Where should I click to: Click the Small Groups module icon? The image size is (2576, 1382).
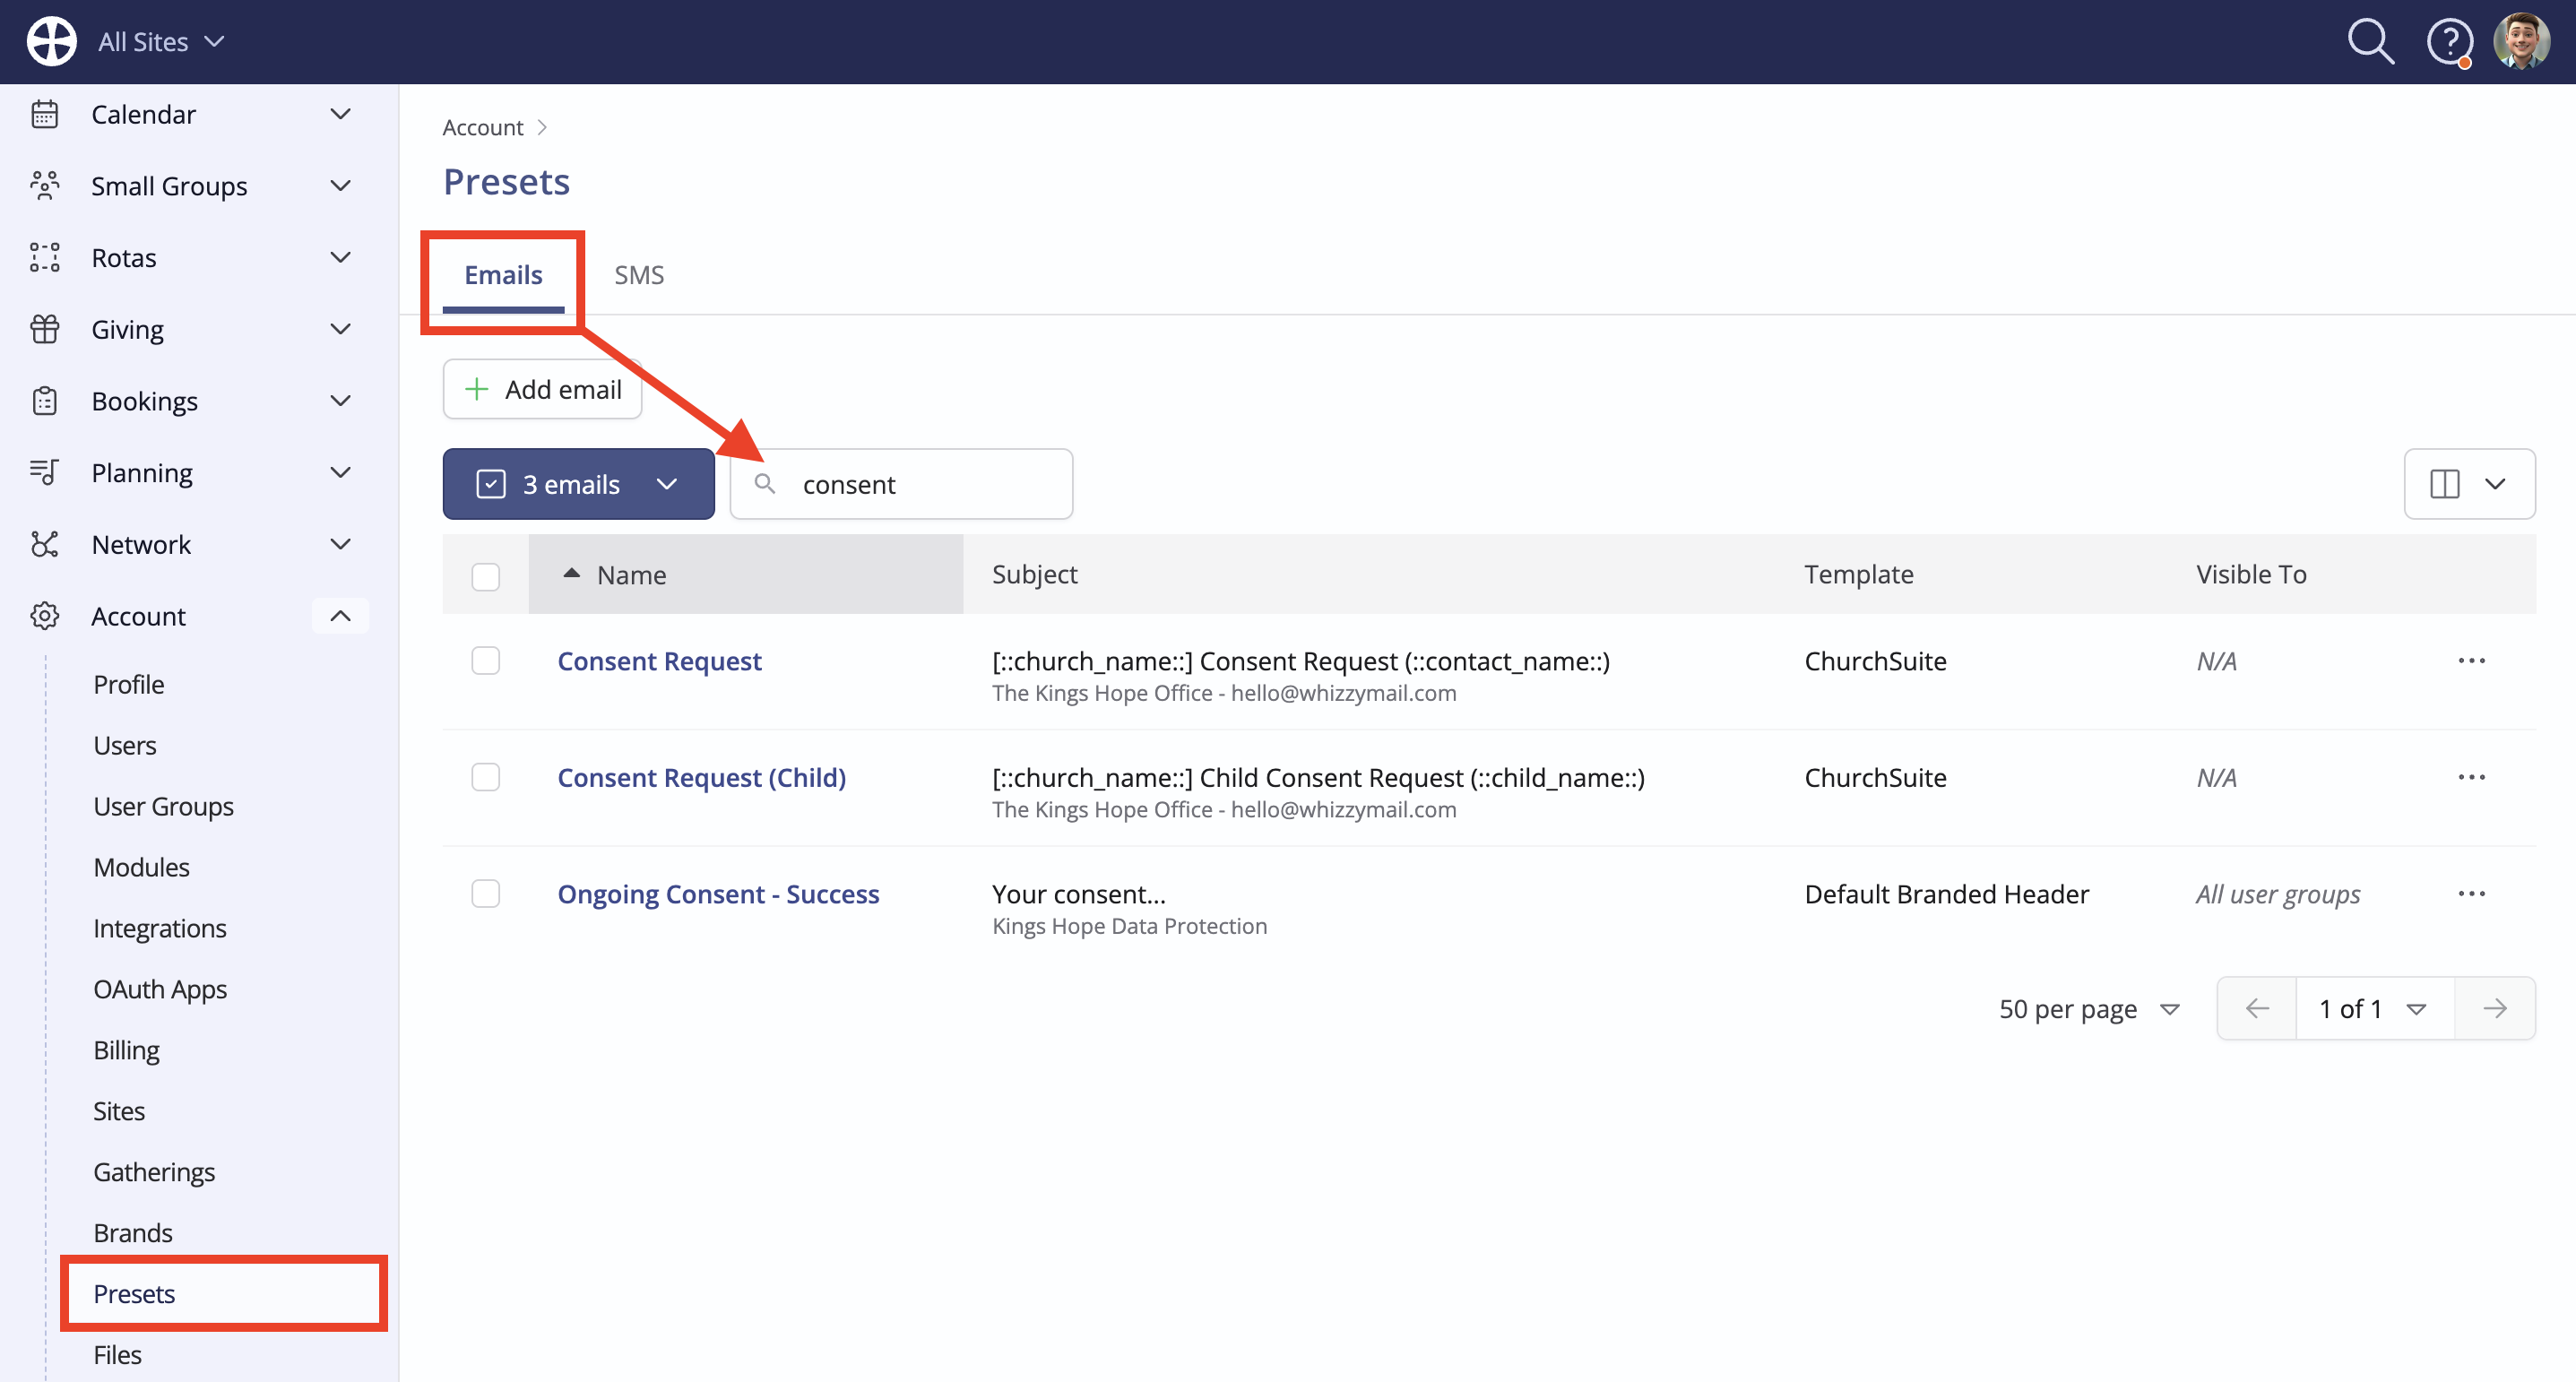(45, 186)
